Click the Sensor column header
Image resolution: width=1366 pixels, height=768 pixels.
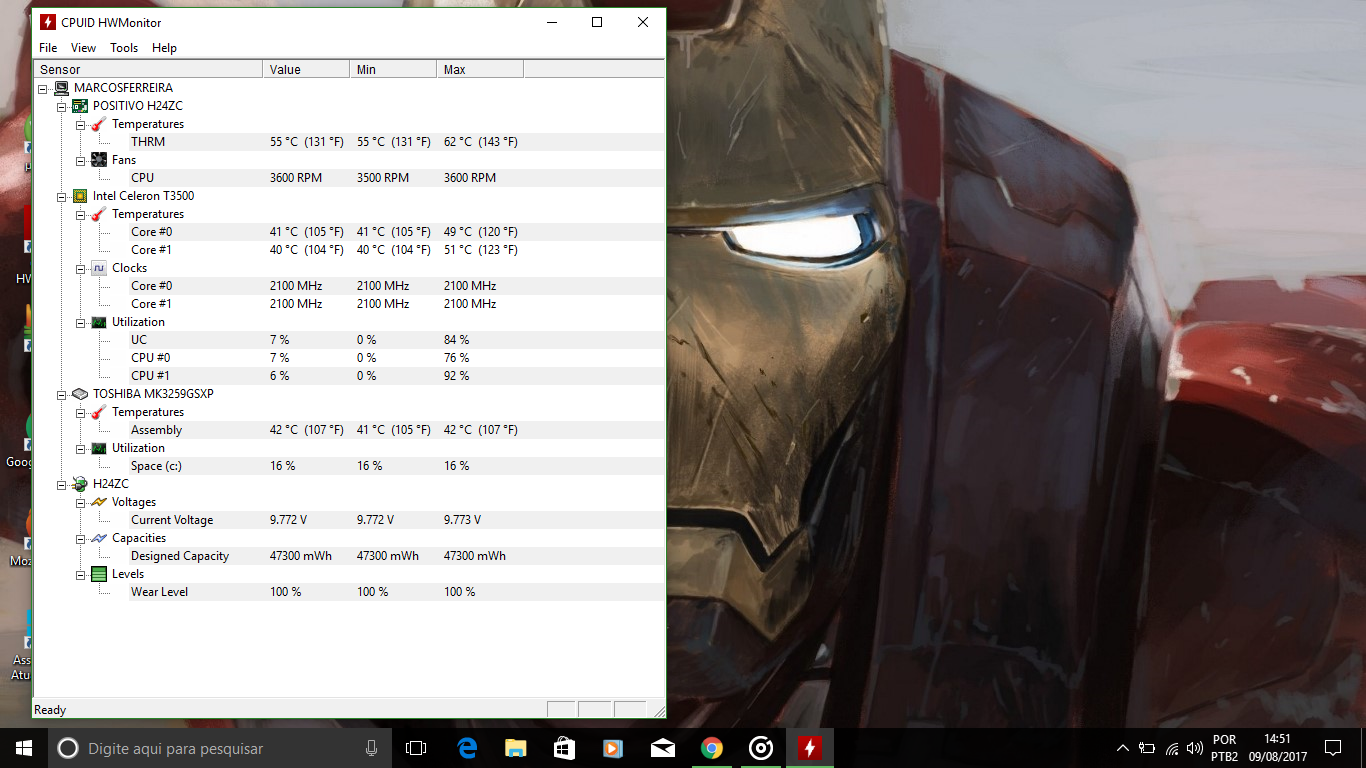coord(149,69)
